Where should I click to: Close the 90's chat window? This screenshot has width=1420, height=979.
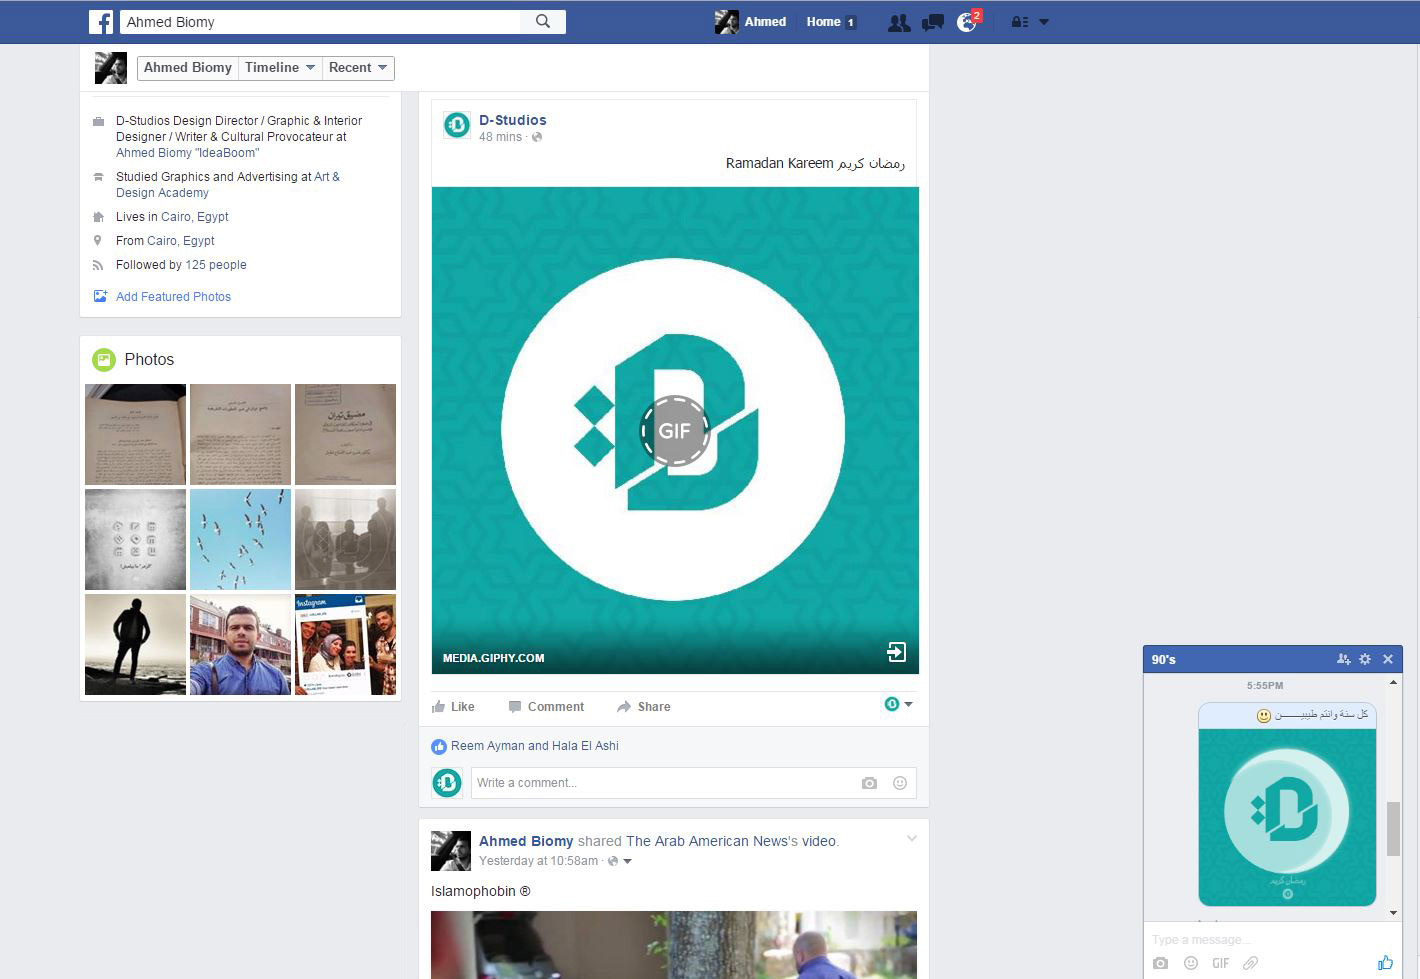(1388, 659)
